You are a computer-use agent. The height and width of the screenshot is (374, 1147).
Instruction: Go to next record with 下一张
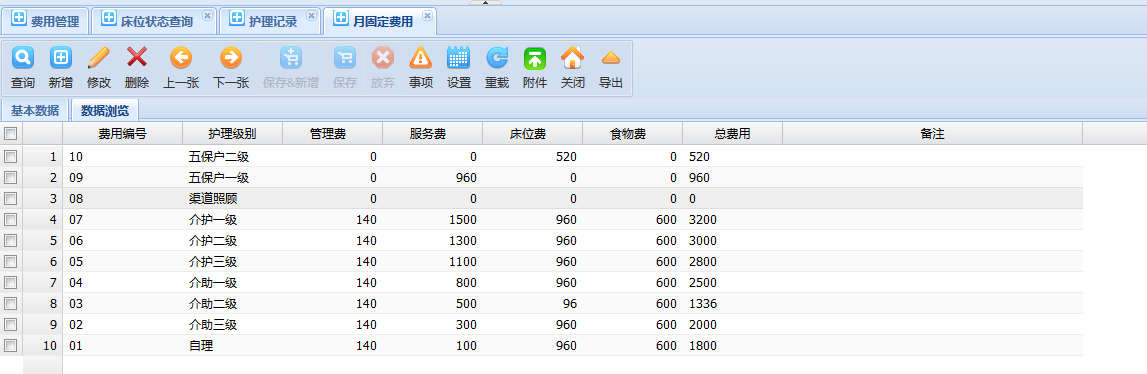pos(230,57)
